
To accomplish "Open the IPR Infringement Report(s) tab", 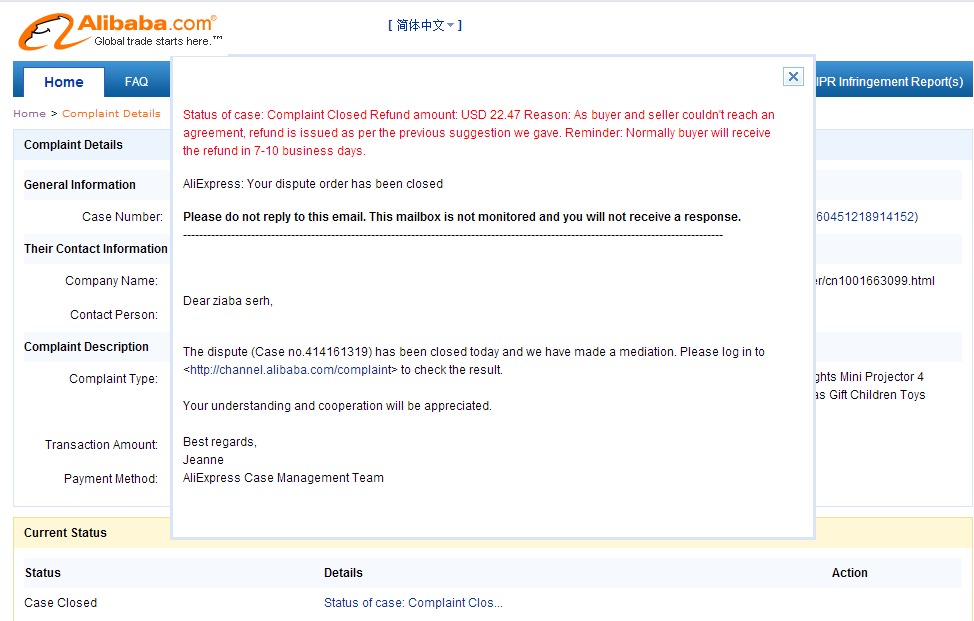I will pos(890,82).
